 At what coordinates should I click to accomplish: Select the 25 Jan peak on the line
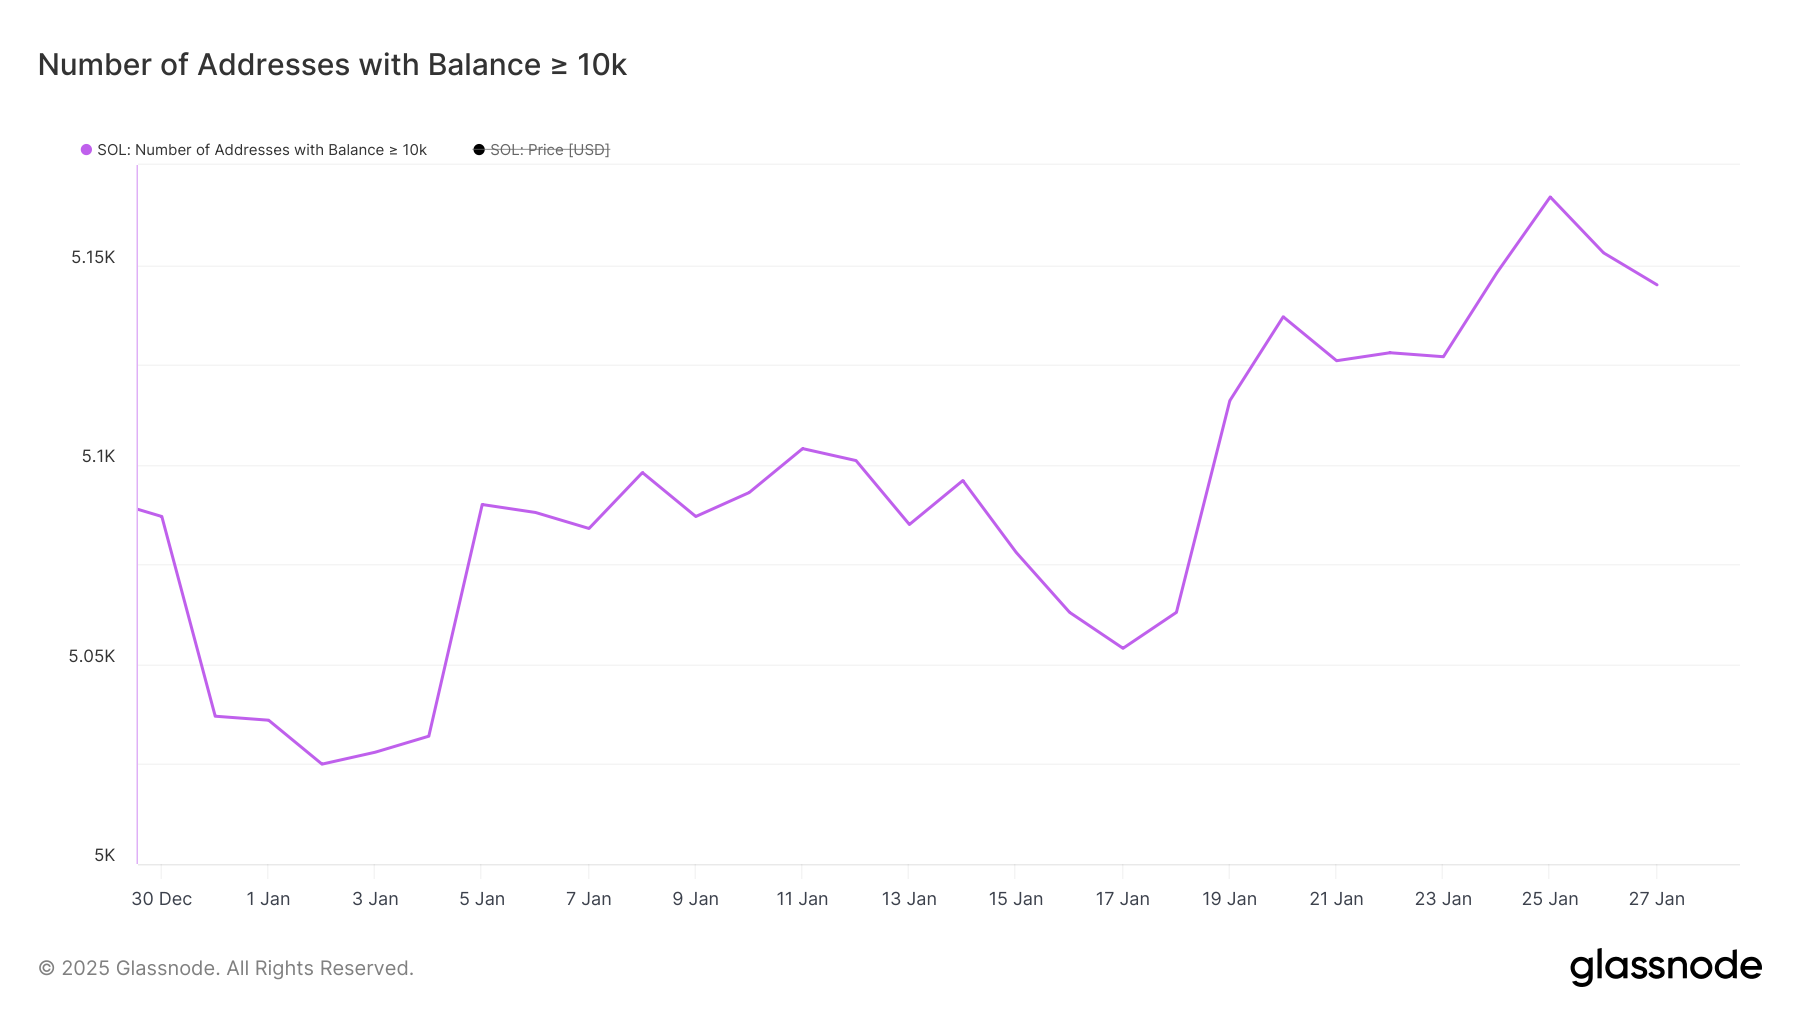[x=1550, y=197]
